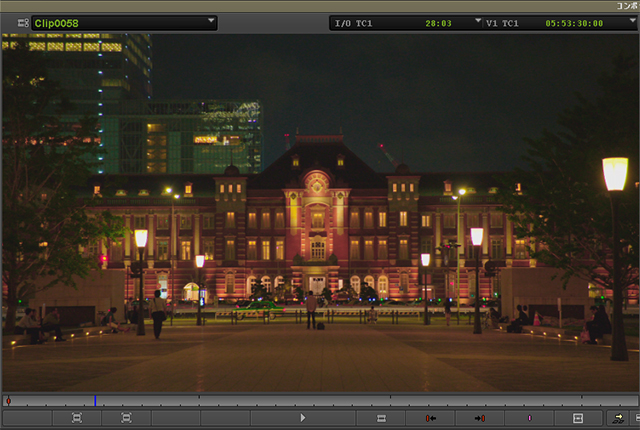The width and height of the screenshot is (640, 430).
Task: Add a marker with the pink marker button
Action: point(529,418)
